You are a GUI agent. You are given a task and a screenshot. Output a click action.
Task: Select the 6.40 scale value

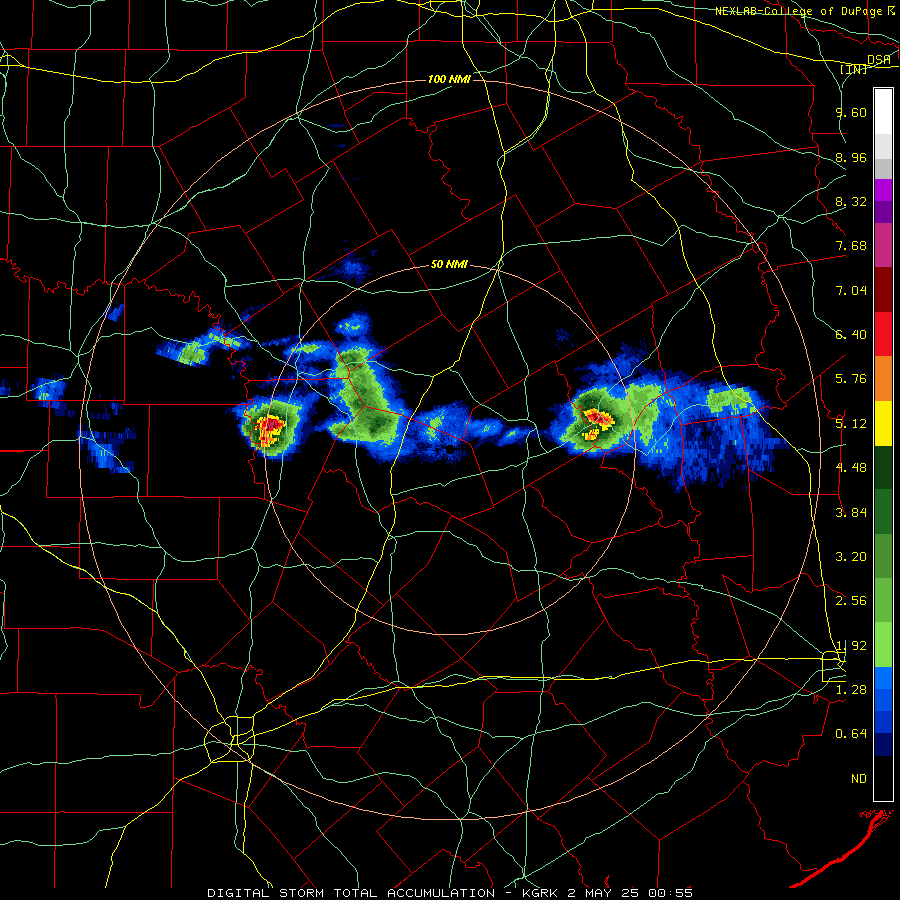851,335
